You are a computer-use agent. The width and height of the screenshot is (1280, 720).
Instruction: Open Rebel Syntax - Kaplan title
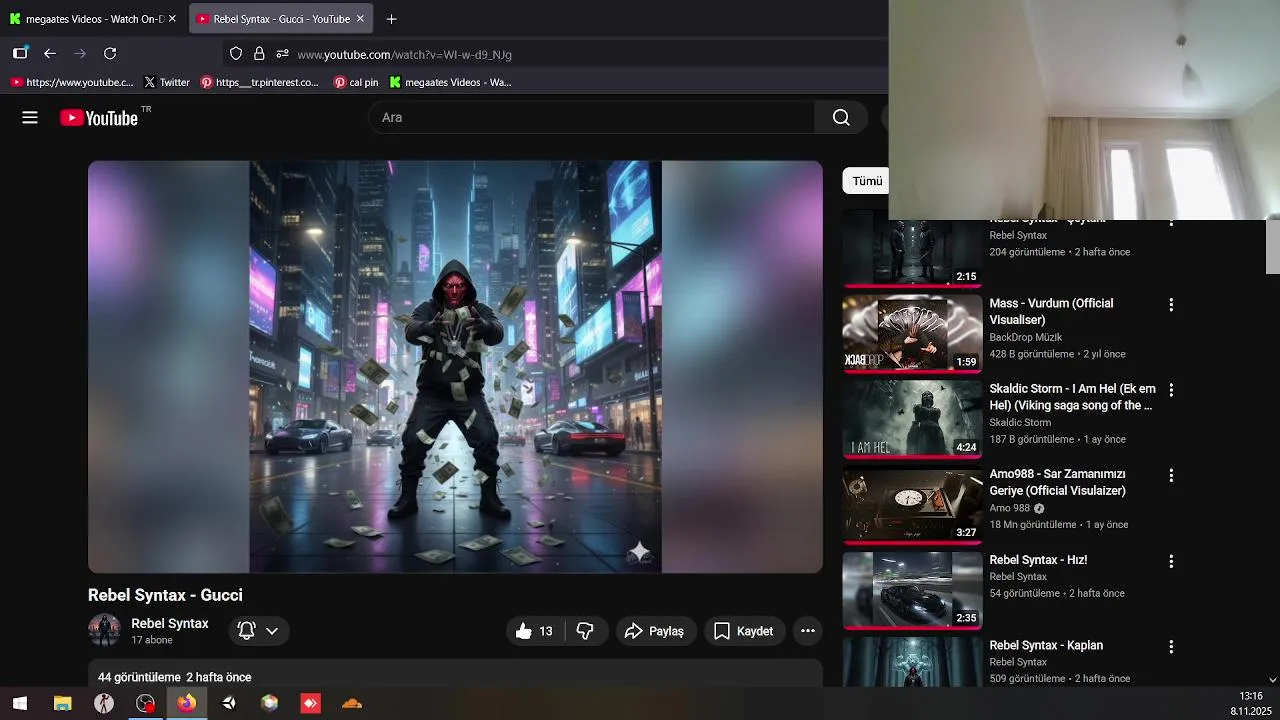[x=1046, y=645]
